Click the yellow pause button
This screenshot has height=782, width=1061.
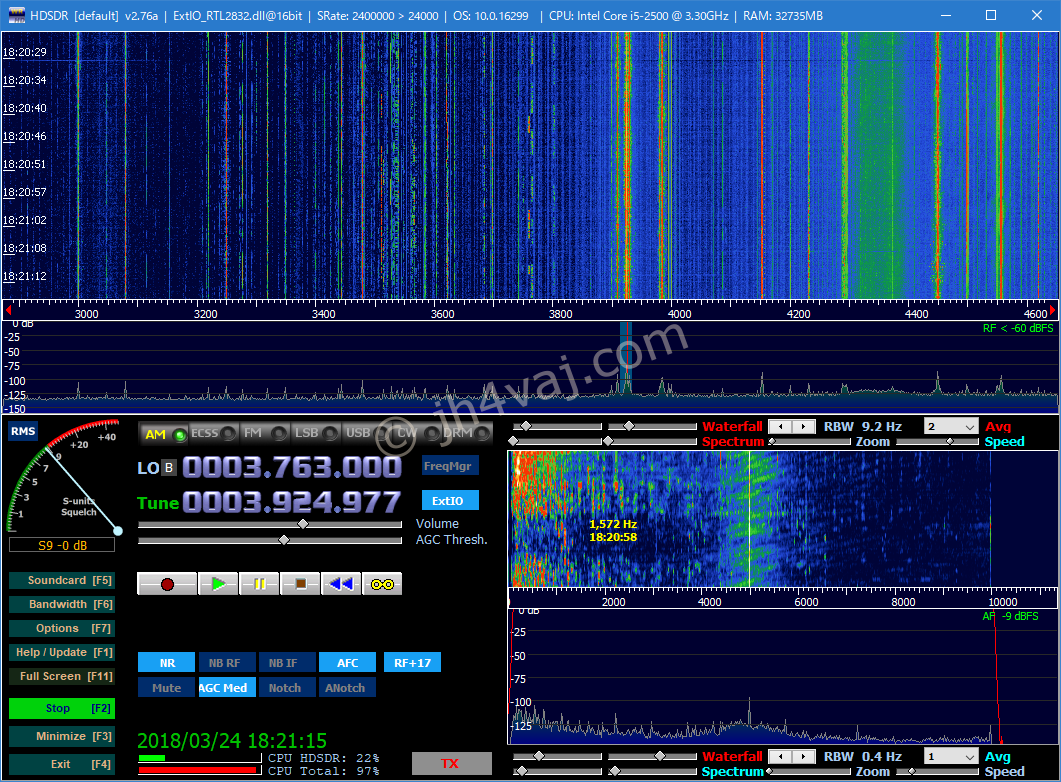(x=259, y=584)
